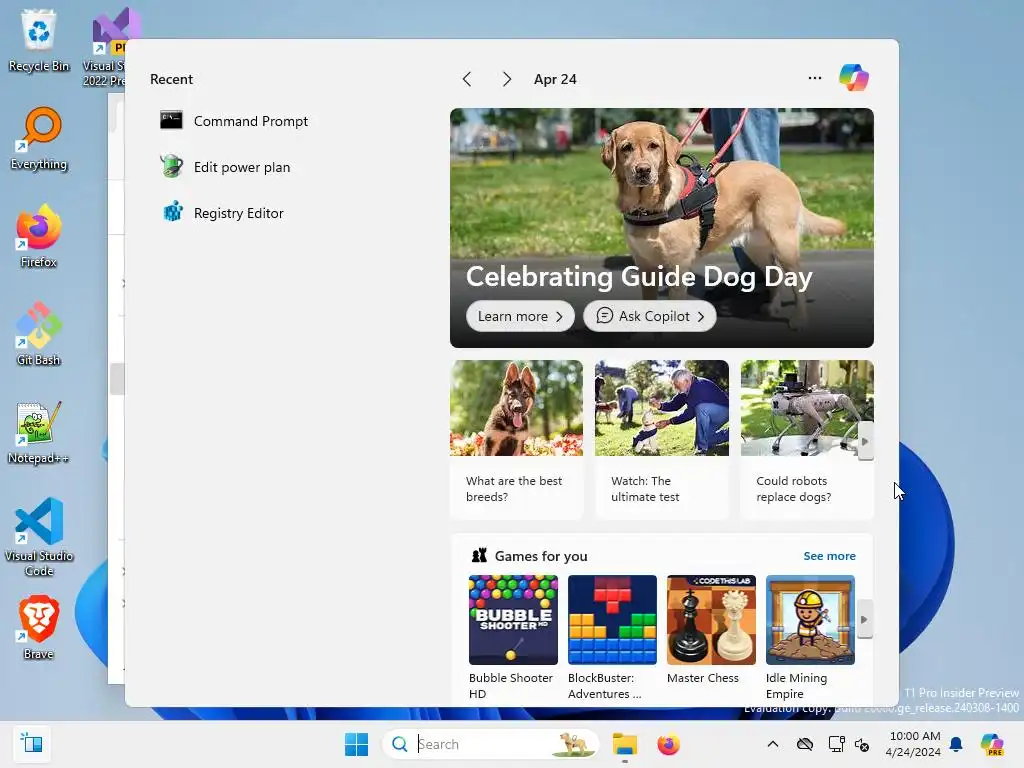Open Recycle Bin desktop icon
Screen dimensions: 1024x768
(39, 40)
